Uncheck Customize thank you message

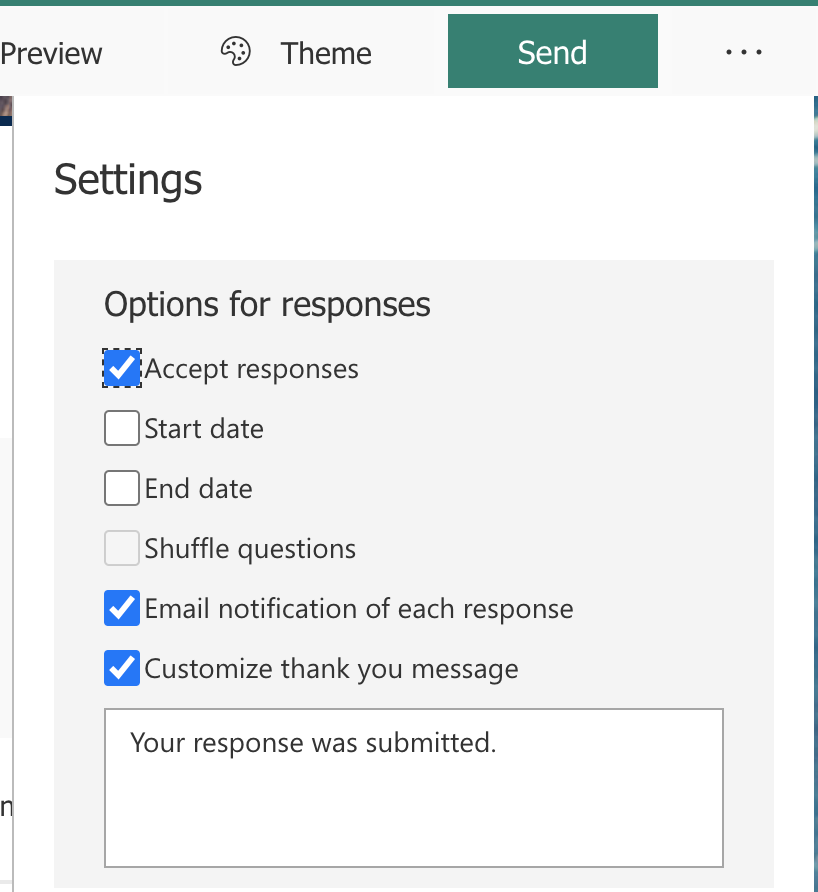coord(122,668)
